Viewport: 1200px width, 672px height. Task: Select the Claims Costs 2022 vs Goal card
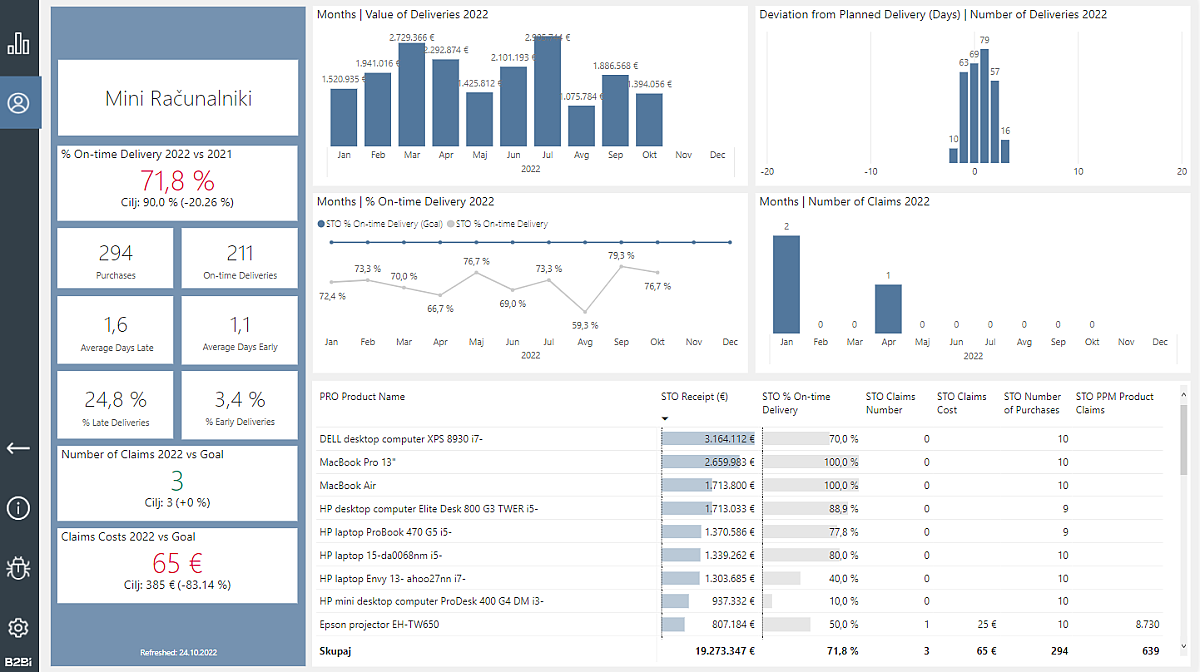(177, 563)
